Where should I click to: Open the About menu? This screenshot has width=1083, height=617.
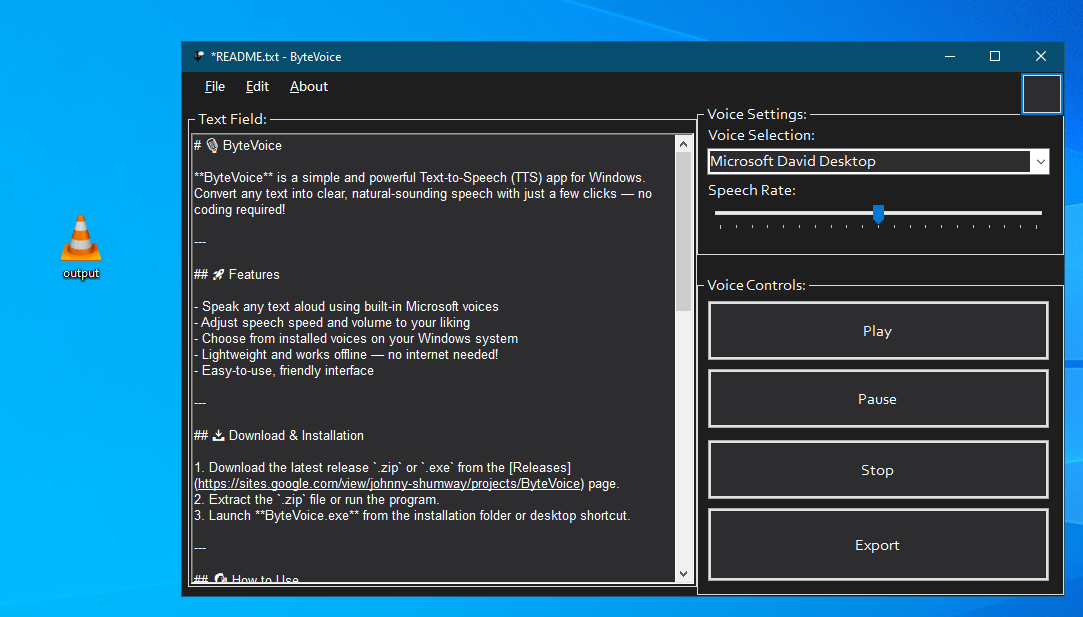309,86
